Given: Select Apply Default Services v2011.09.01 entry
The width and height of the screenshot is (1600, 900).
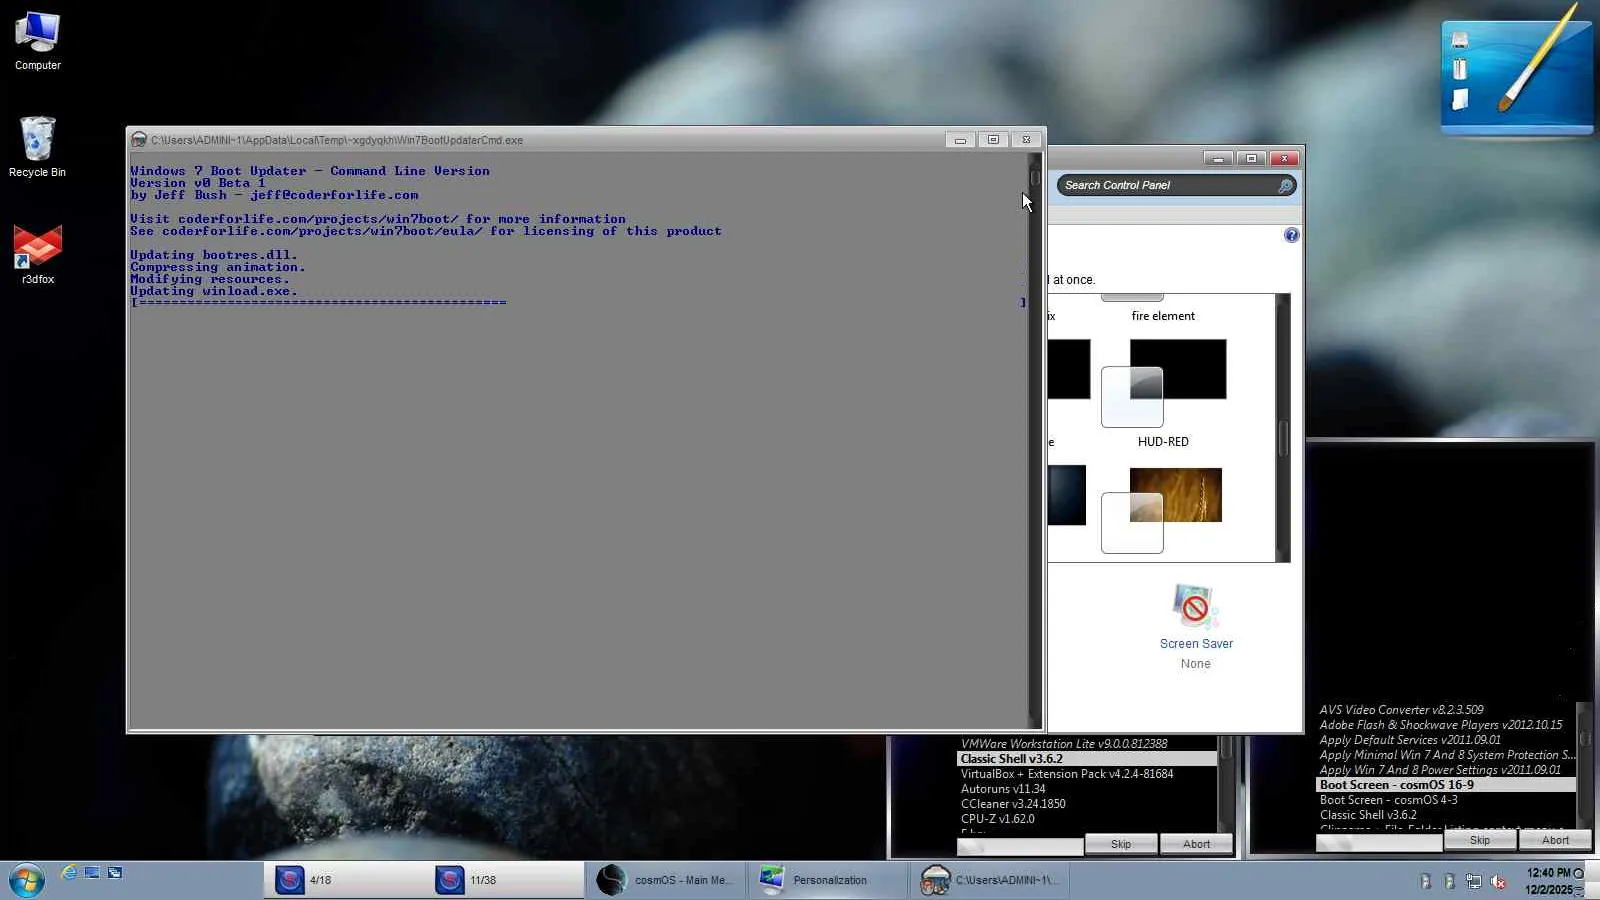Looking at the screenshot, I should (1410, 740).
